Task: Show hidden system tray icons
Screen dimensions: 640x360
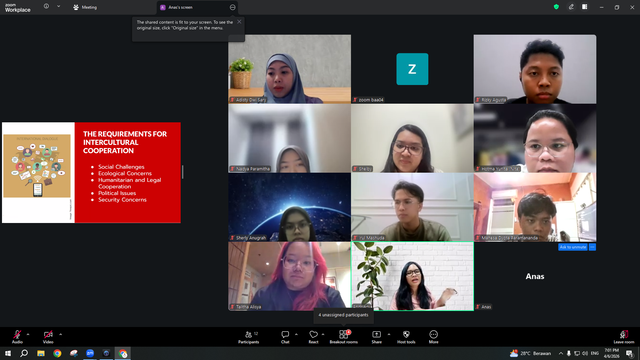Action: 561,353
